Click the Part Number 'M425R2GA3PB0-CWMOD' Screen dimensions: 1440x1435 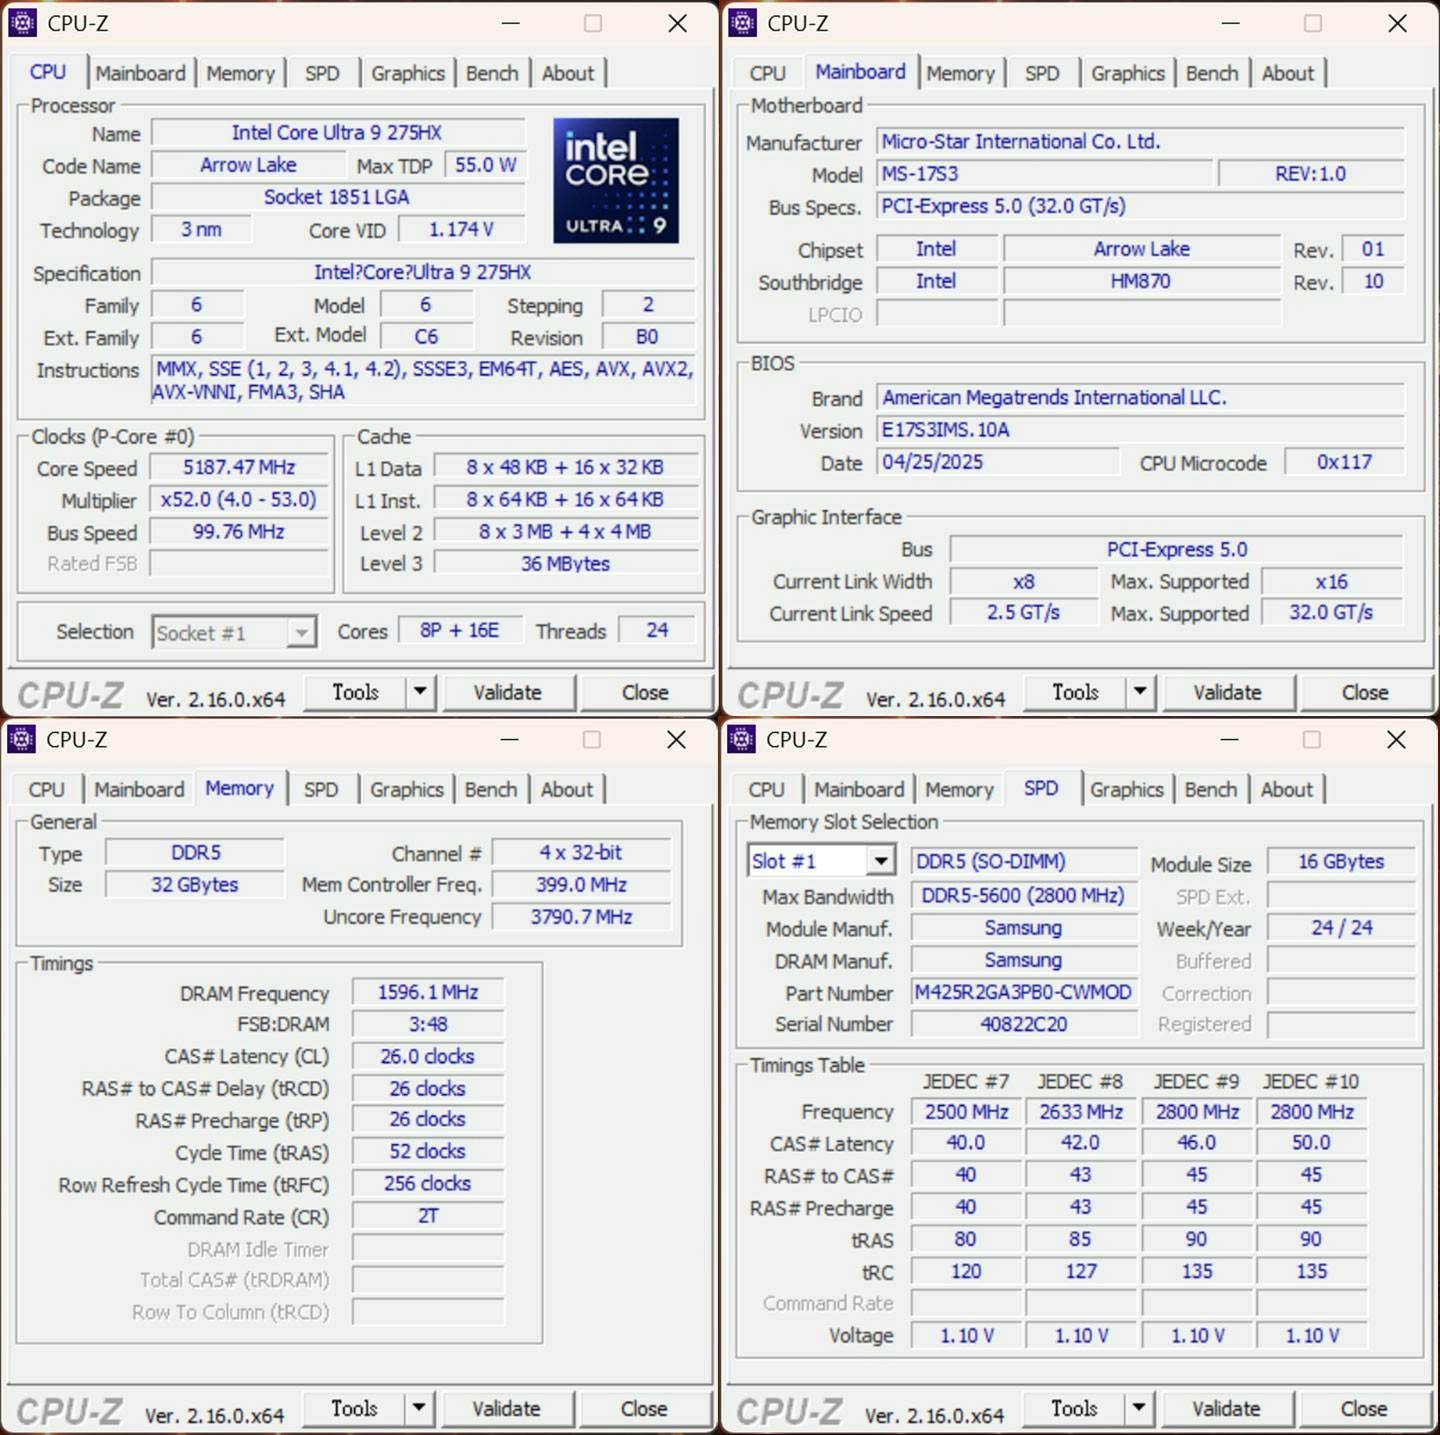1024,992
